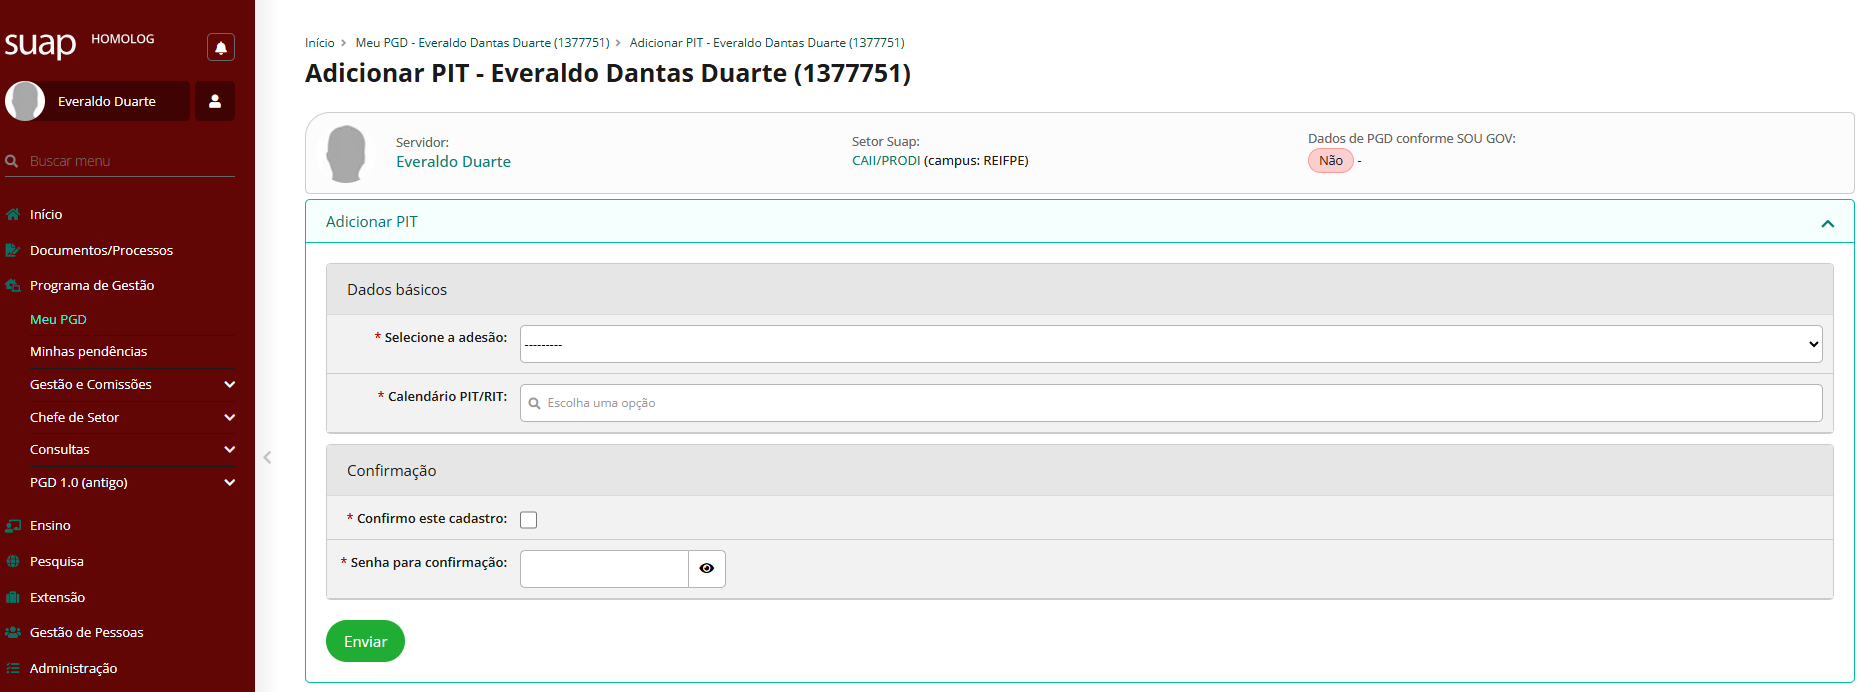Open the Extensão menu
1862x692 pixels.
click(57, 597)
